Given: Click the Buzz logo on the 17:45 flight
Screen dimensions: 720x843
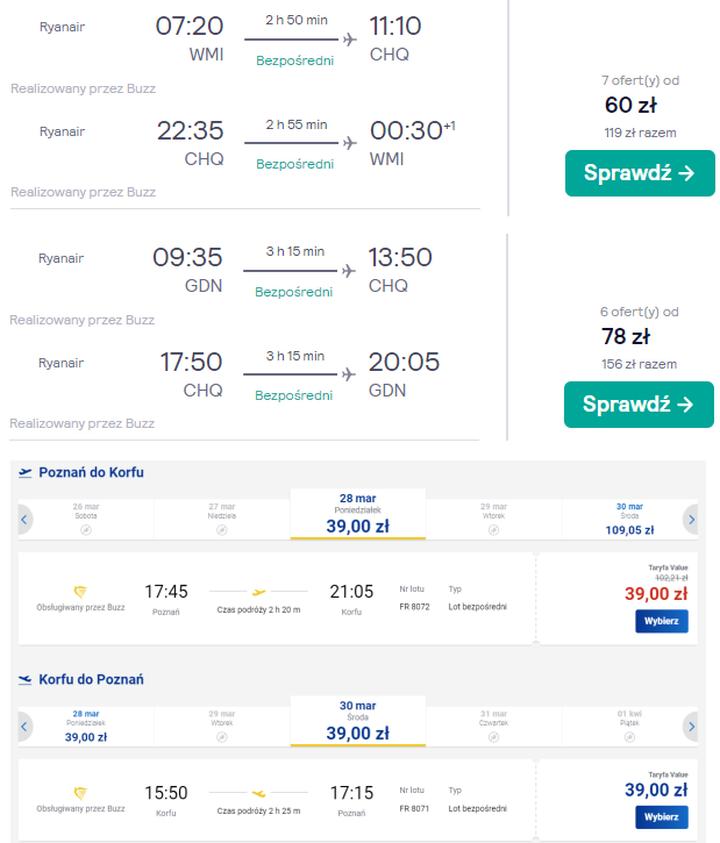Looking at the screenshot, I should (81, 592).
